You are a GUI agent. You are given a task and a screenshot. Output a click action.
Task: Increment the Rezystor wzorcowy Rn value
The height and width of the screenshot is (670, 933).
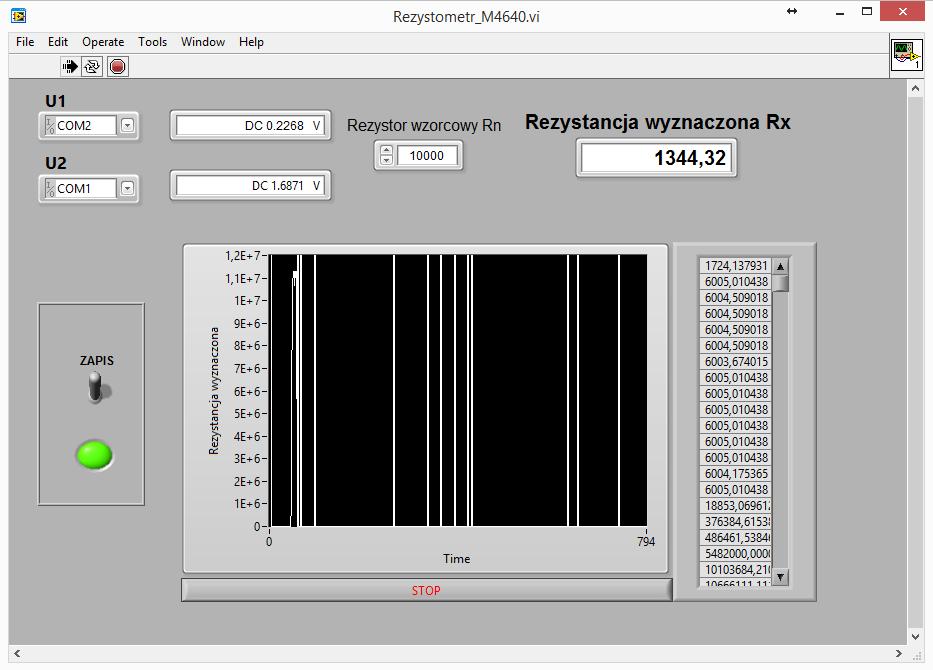click(386, 151)
